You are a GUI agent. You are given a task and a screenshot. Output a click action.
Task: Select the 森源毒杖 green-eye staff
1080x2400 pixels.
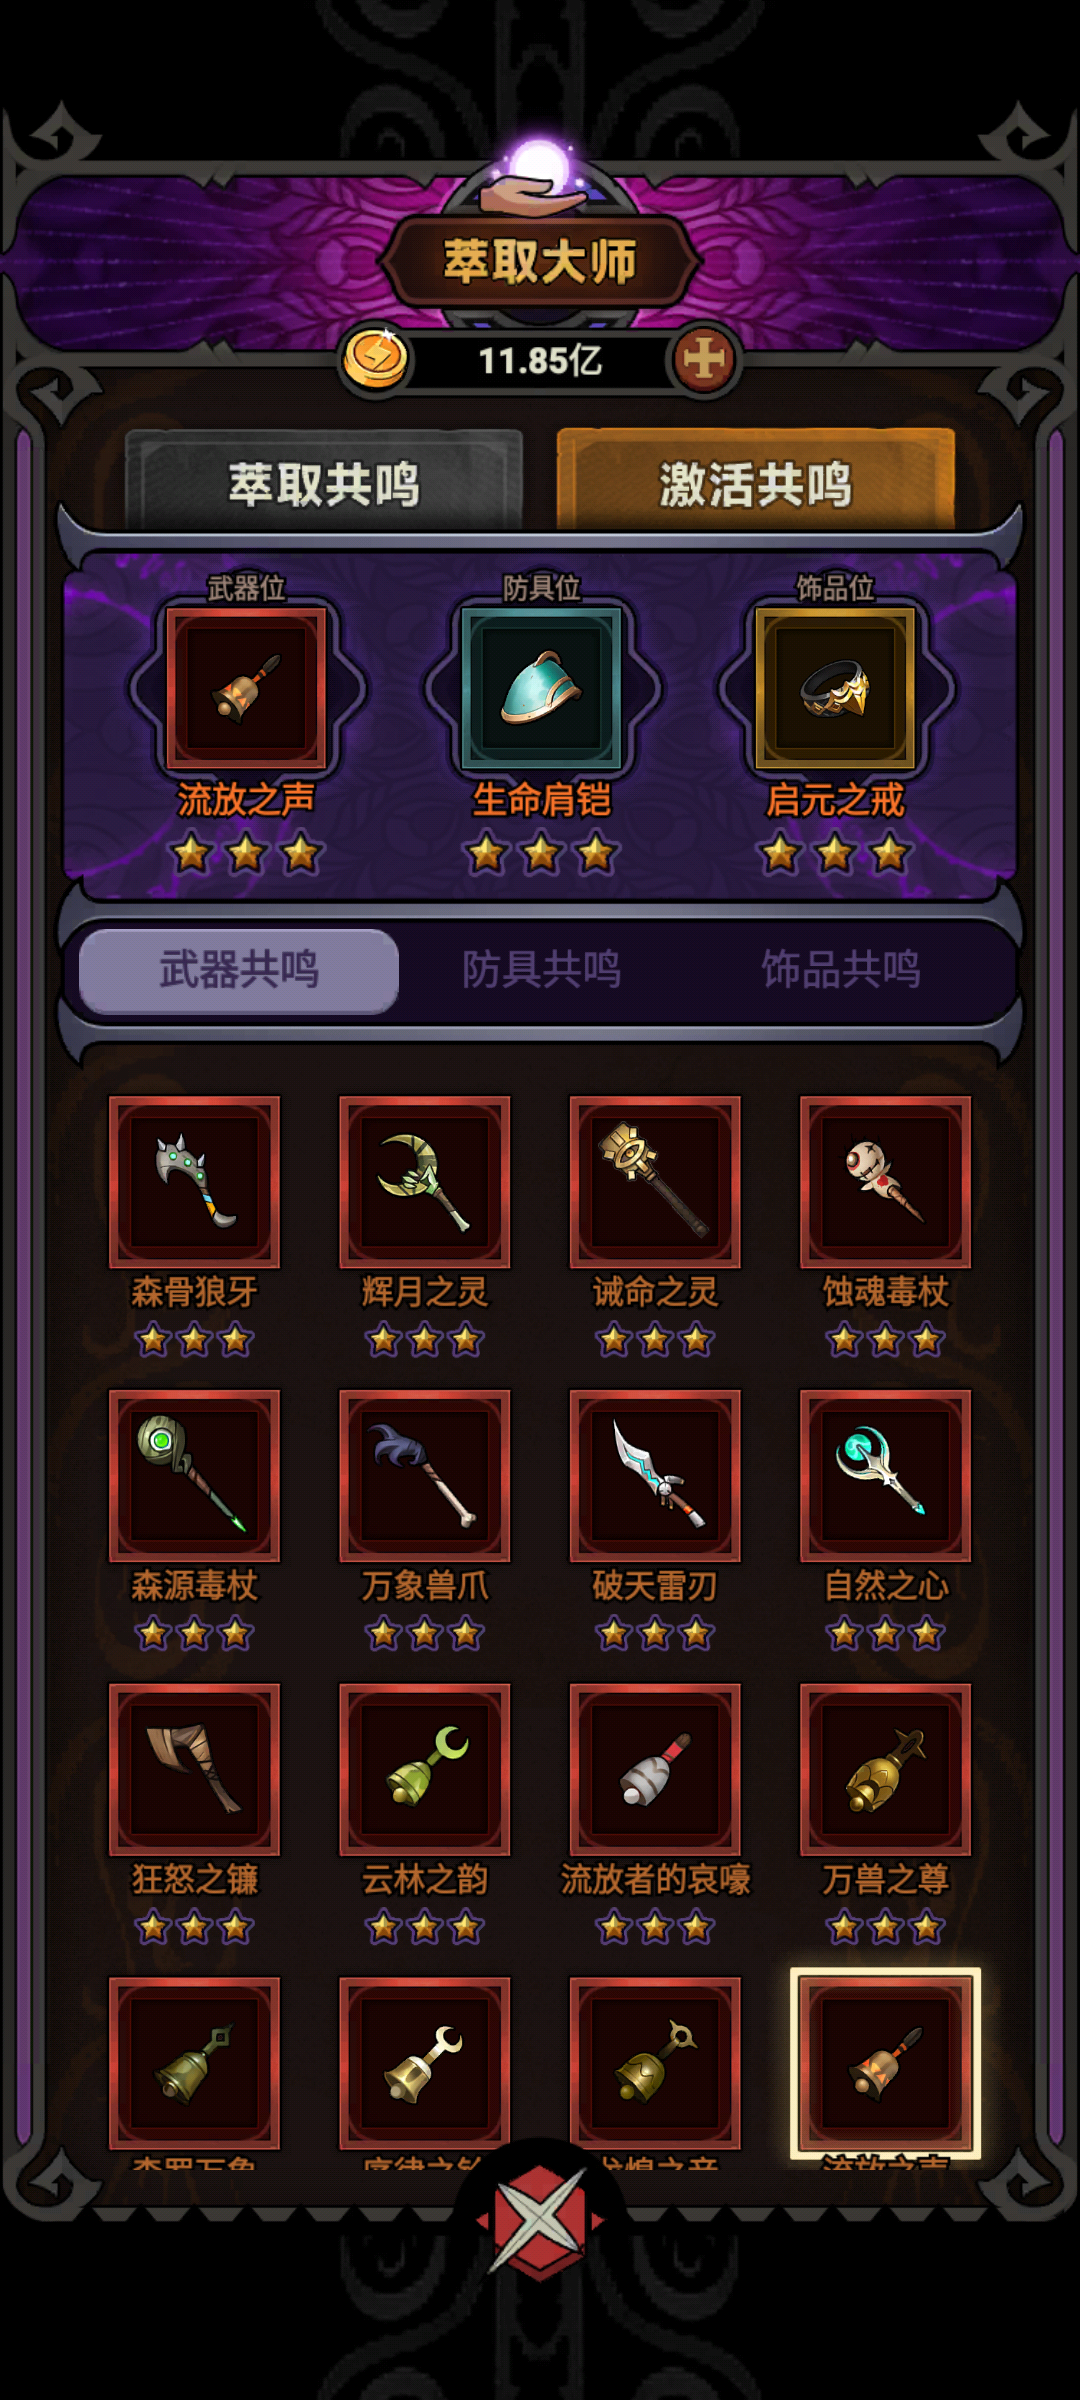click(x=194, y=1475)
